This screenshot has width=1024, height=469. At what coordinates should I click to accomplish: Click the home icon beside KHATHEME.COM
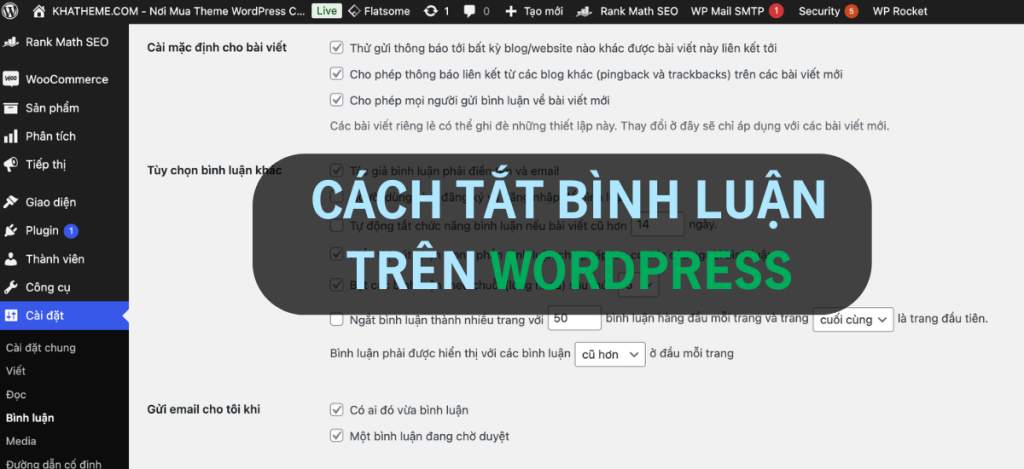(x=39, y=10)
